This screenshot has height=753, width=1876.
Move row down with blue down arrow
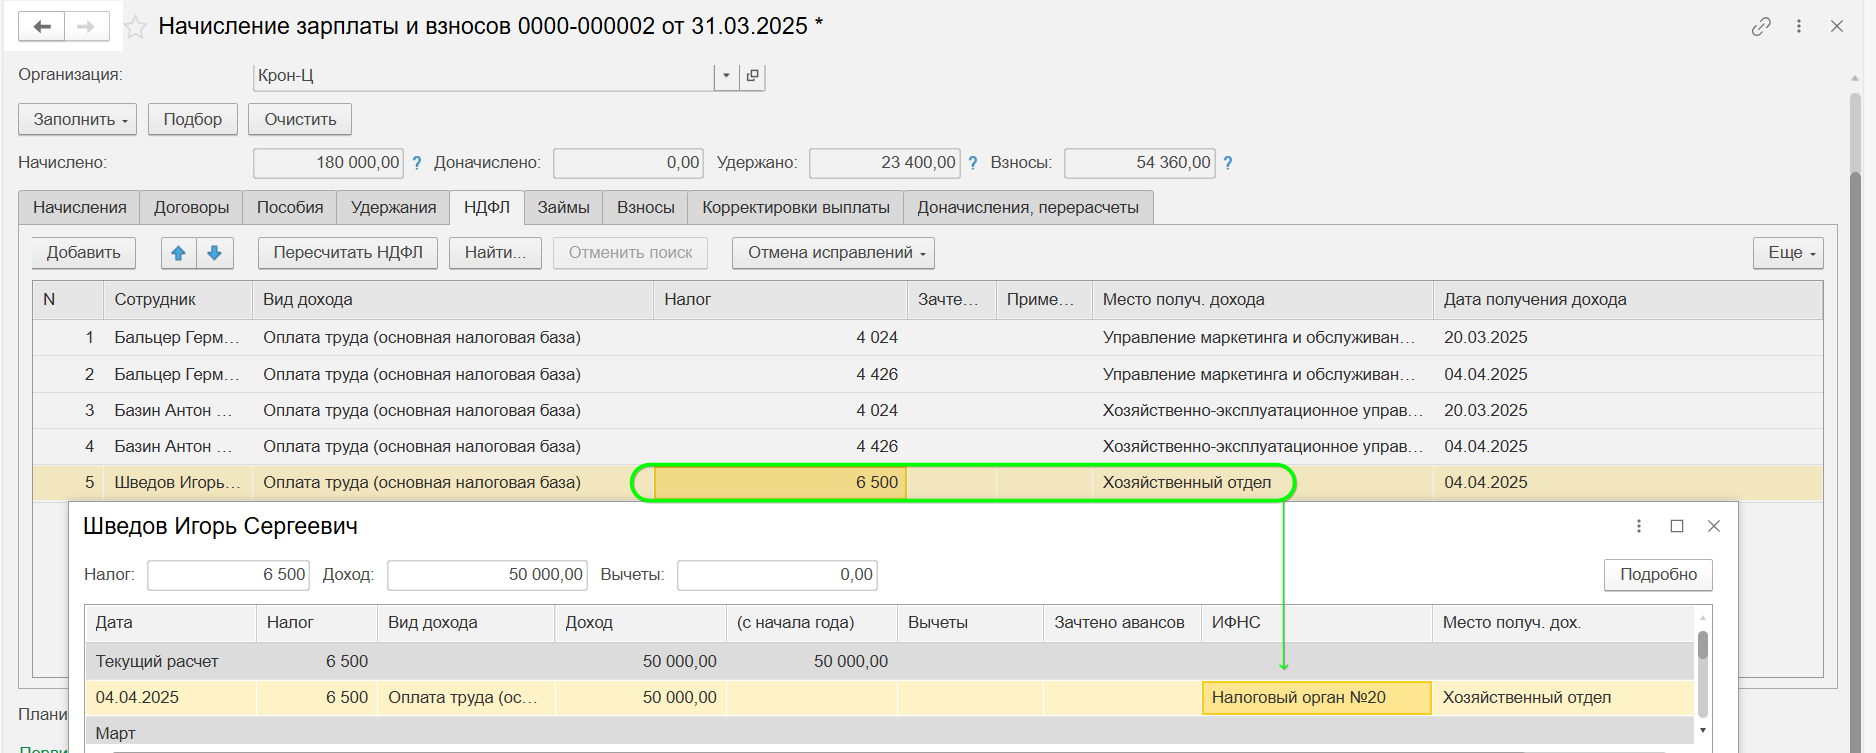(x=215, y=253)
